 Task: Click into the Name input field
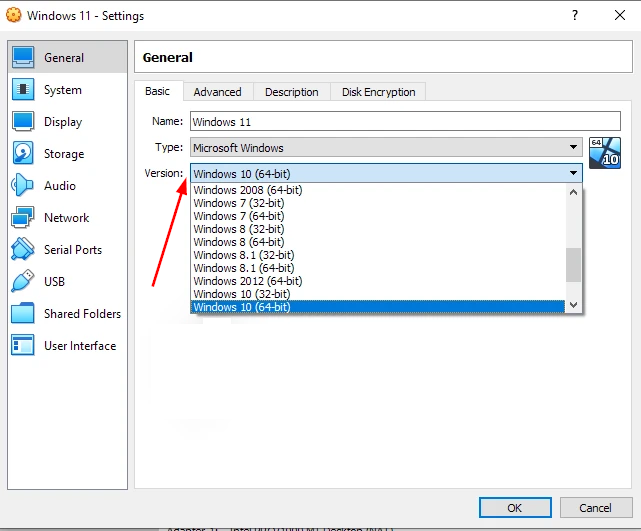coord(405,121)
